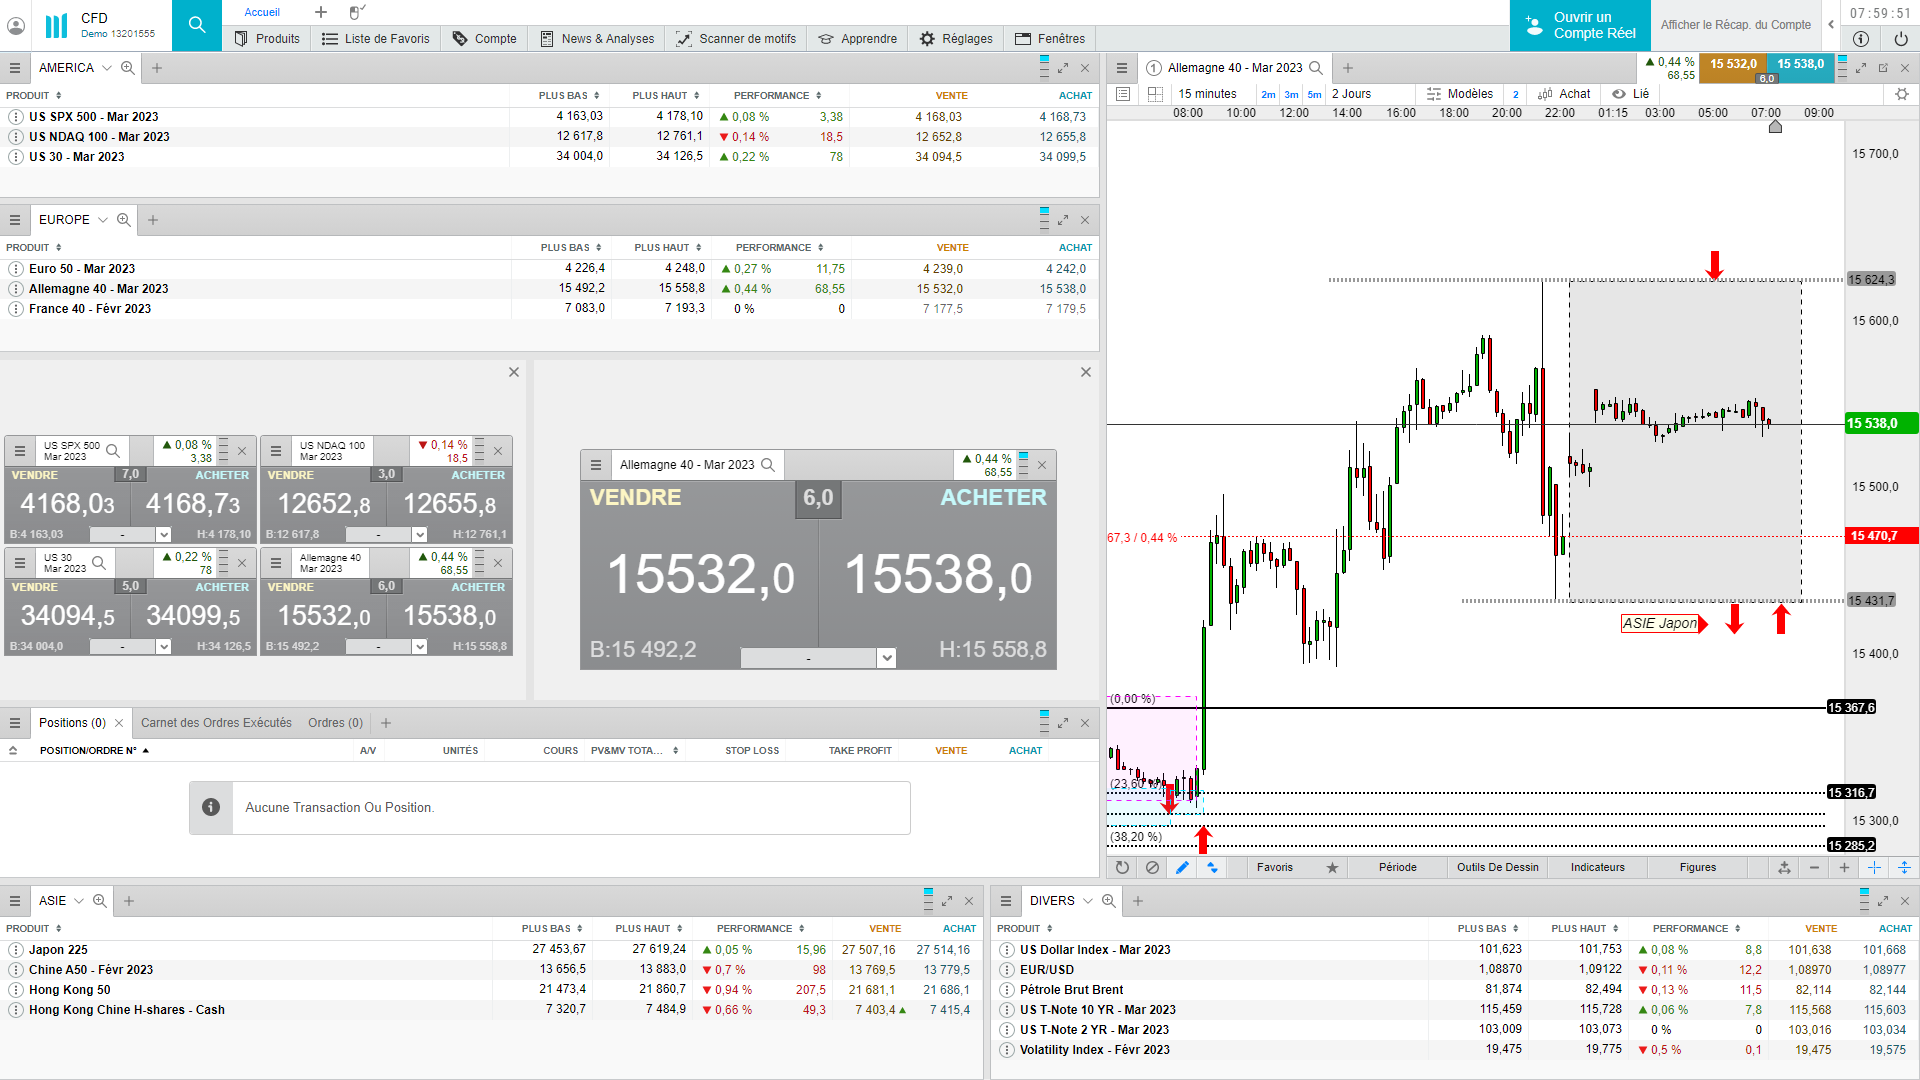Click the reset chart refresh icon
Screen dimensions: 1920x1080
pos(1122,868)
